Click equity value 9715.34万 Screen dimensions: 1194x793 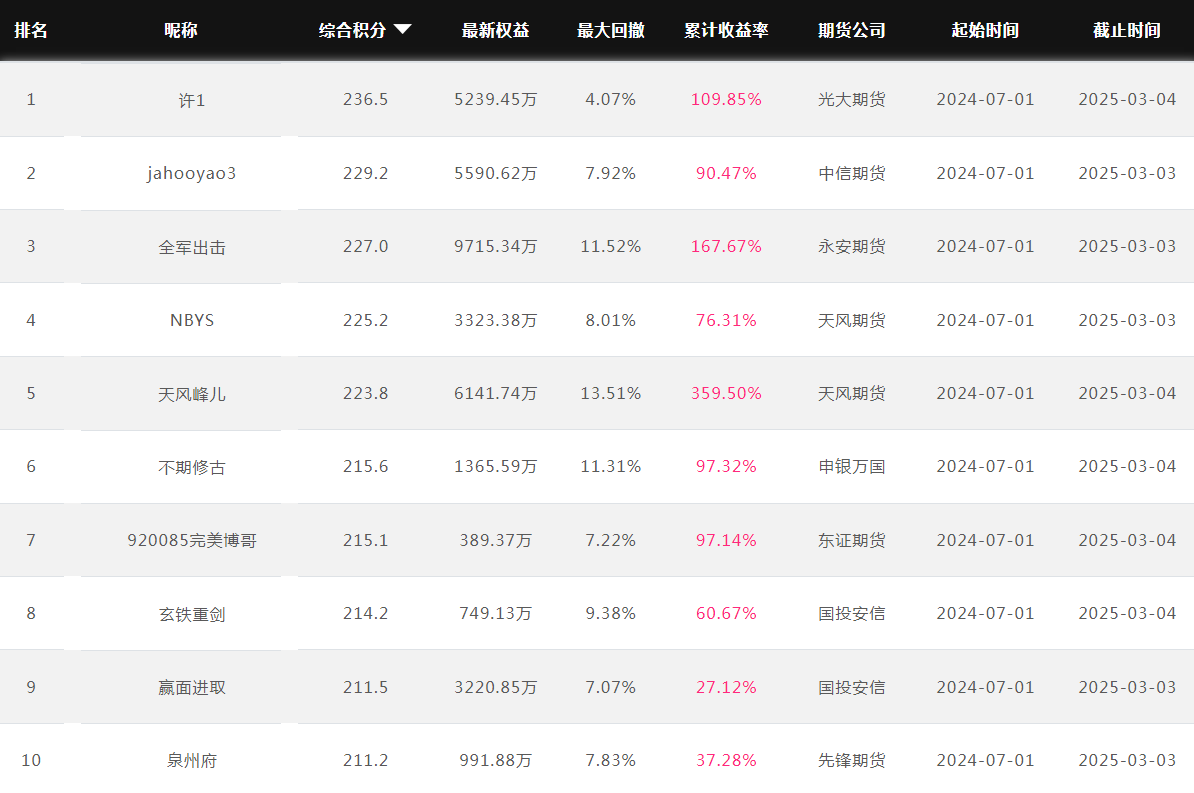pyautogui.click(x=496, y=247)
